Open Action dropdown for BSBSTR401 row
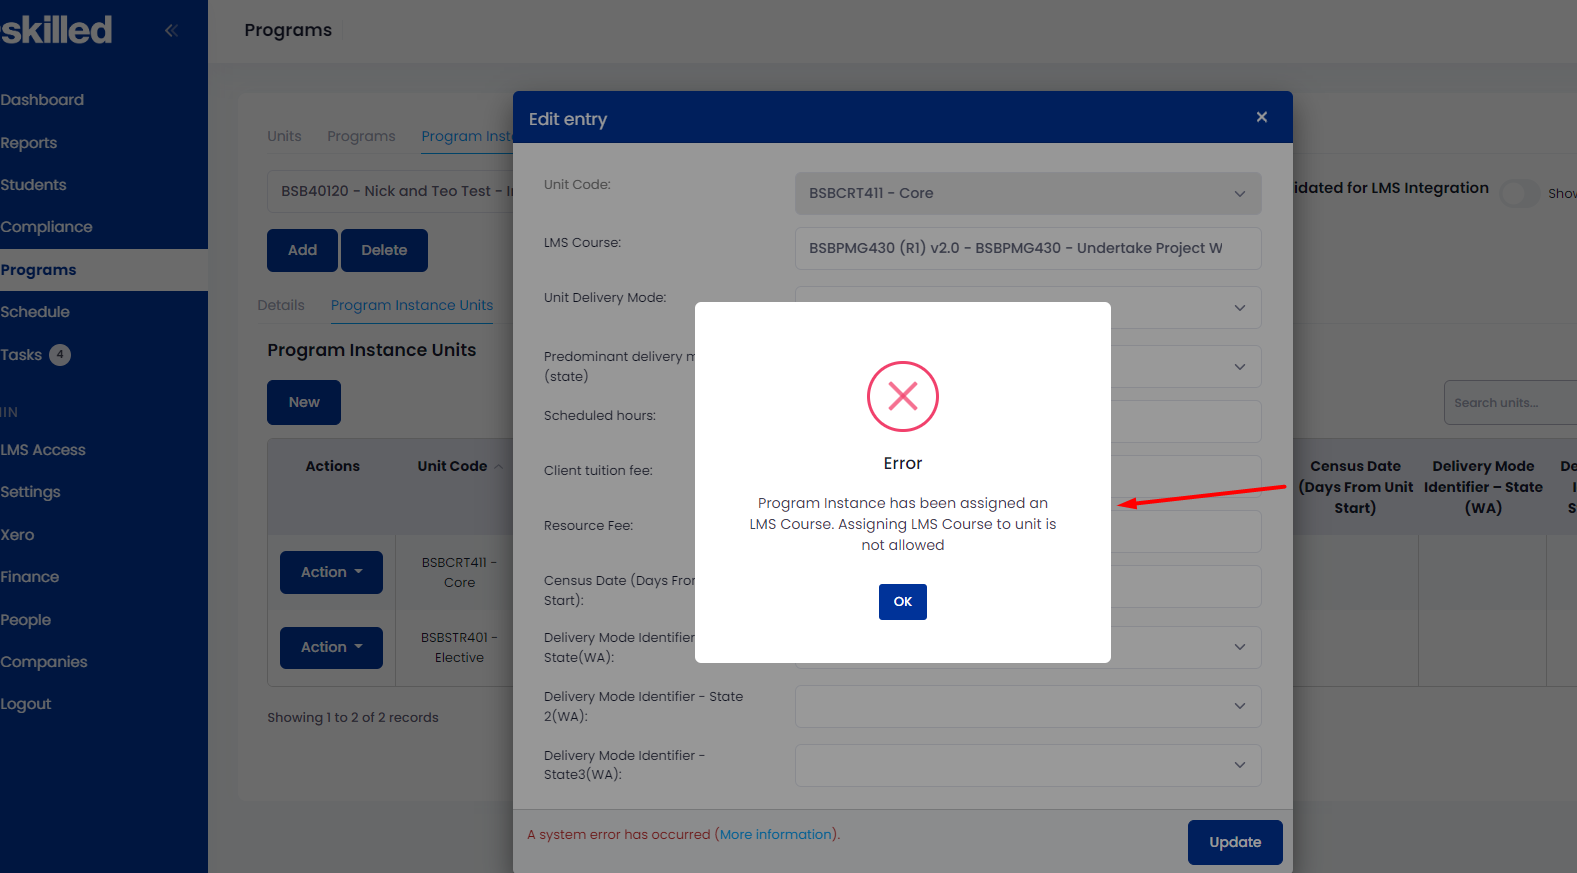1577x873 pixels. pos(331,647)
